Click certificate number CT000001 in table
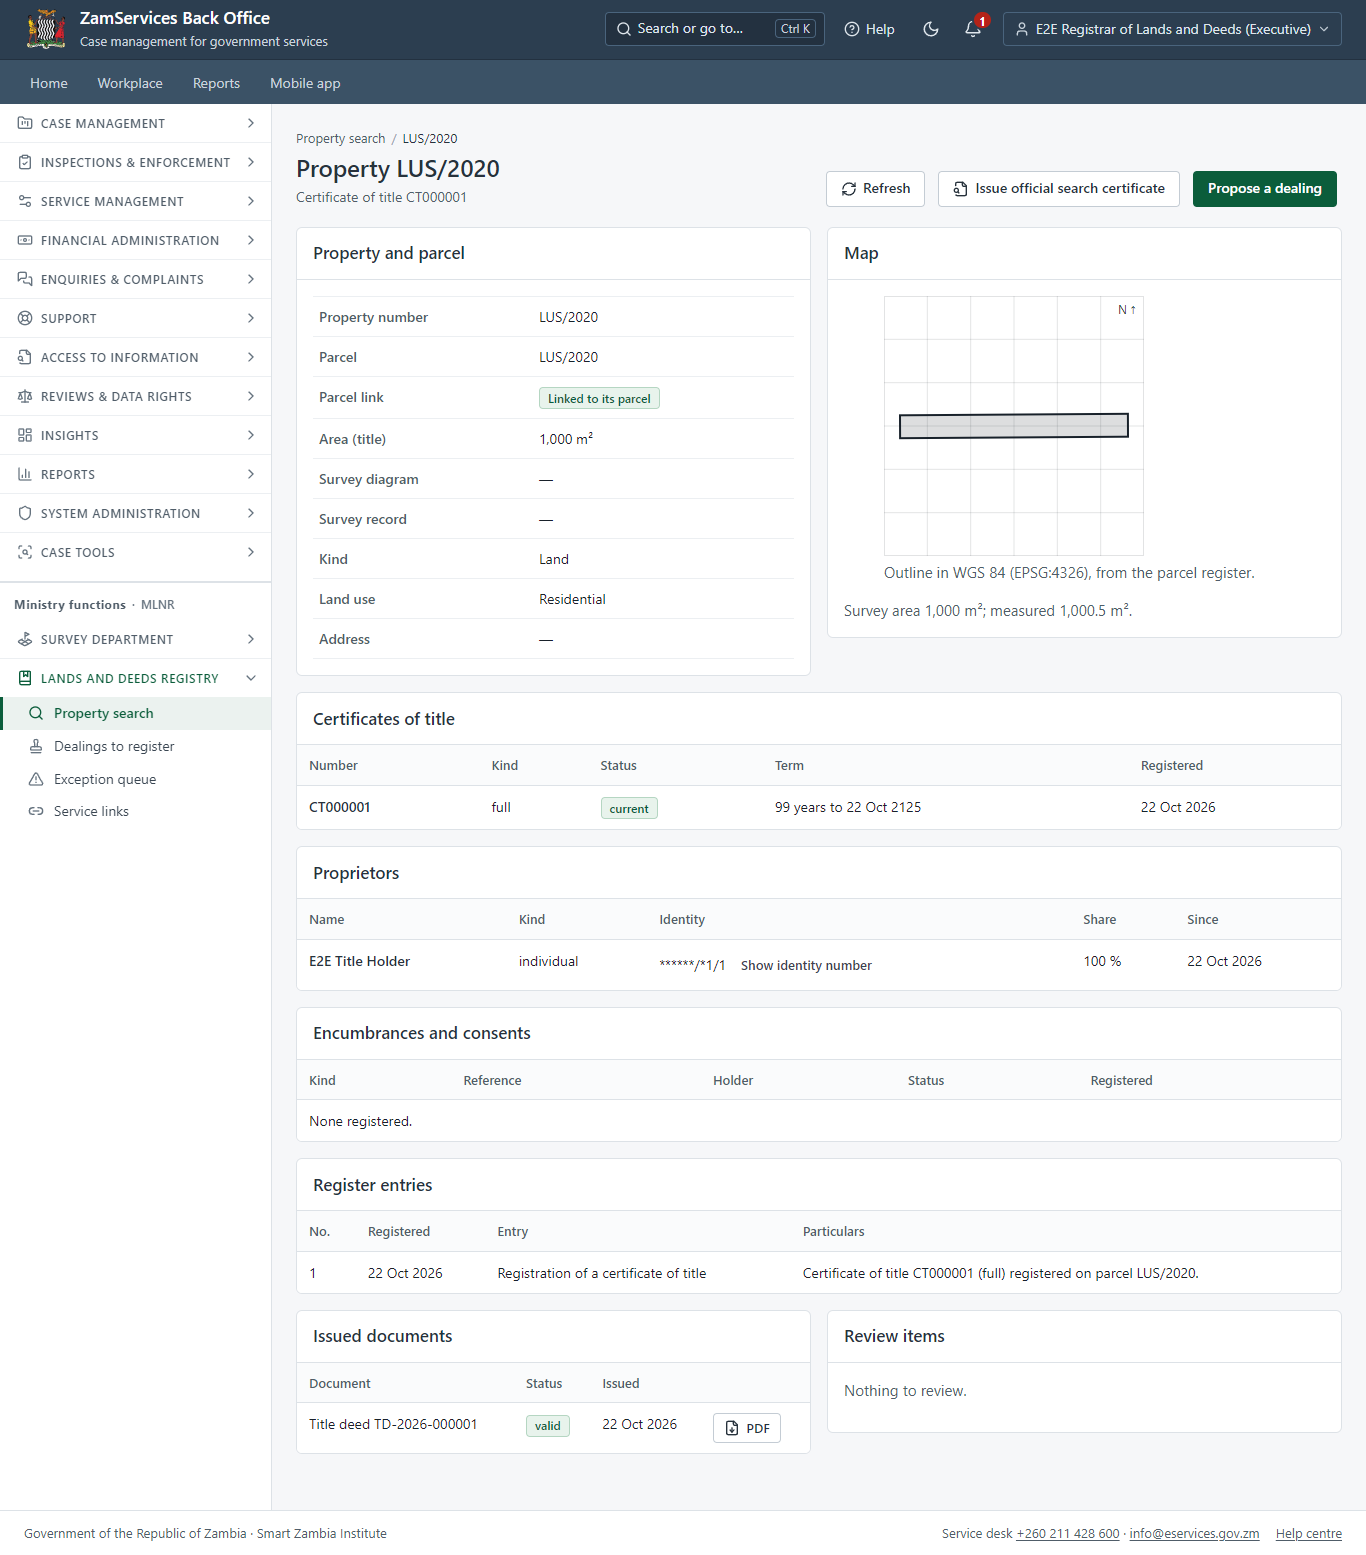 340,807
